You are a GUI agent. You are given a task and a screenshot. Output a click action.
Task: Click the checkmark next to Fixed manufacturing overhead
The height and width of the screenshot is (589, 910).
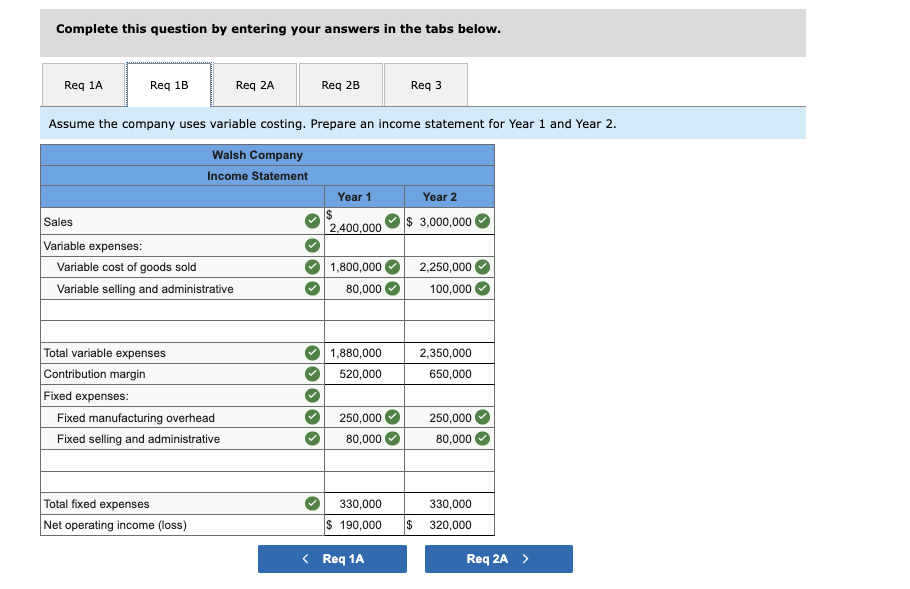pyautogui.click(x=313, y=417)
